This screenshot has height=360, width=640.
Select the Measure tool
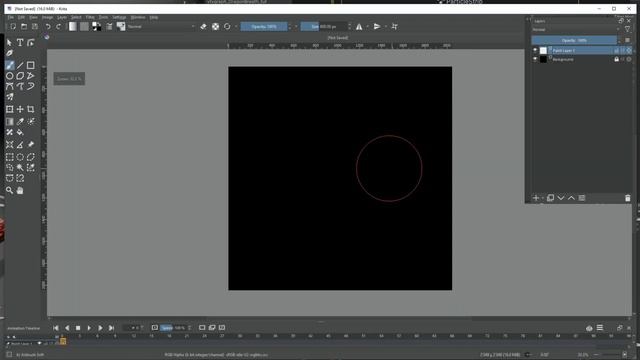[20, 144]
